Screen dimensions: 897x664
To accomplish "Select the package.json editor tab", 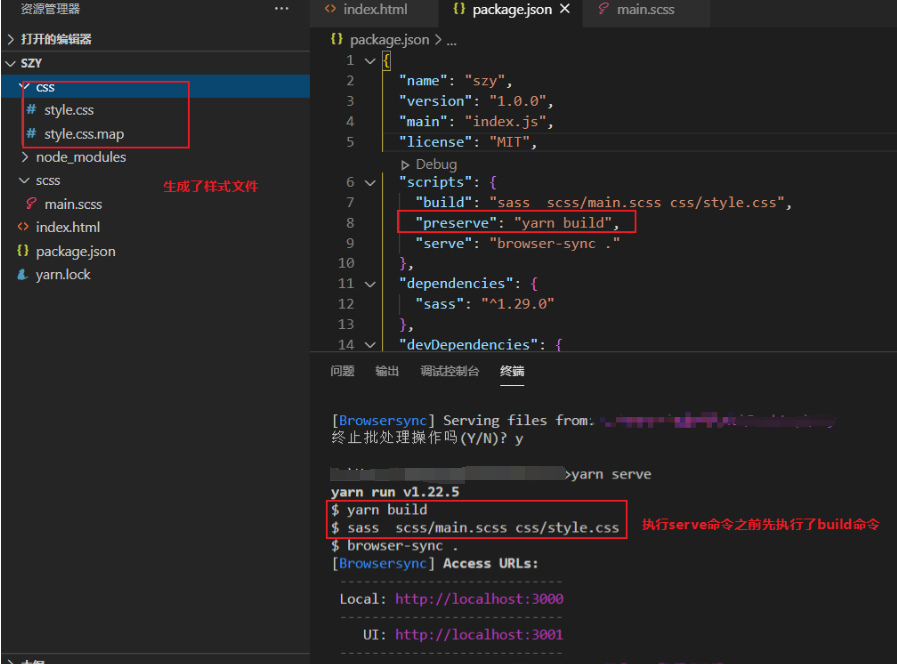I will click(x=511, y=10).
